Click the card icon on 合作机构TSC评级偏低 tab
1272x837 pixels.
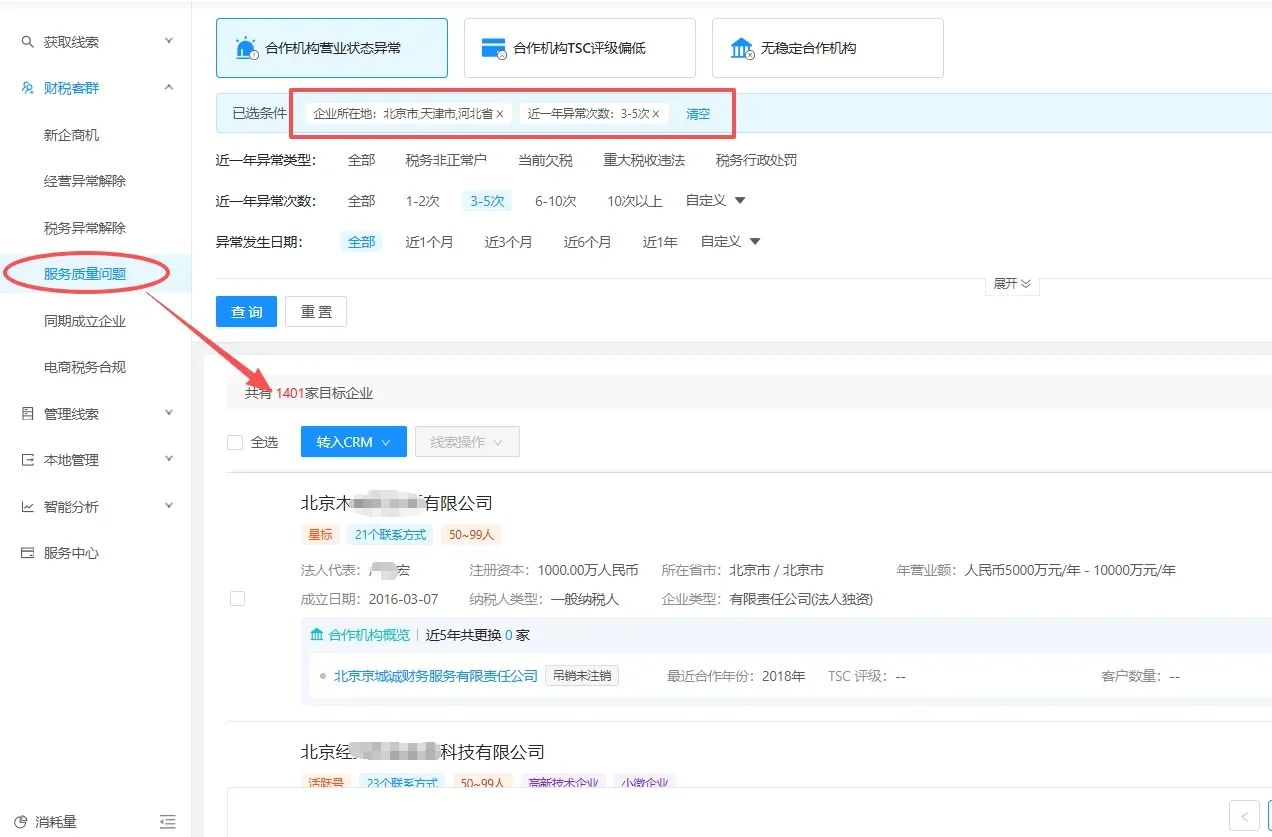click(x=494, y=48)
